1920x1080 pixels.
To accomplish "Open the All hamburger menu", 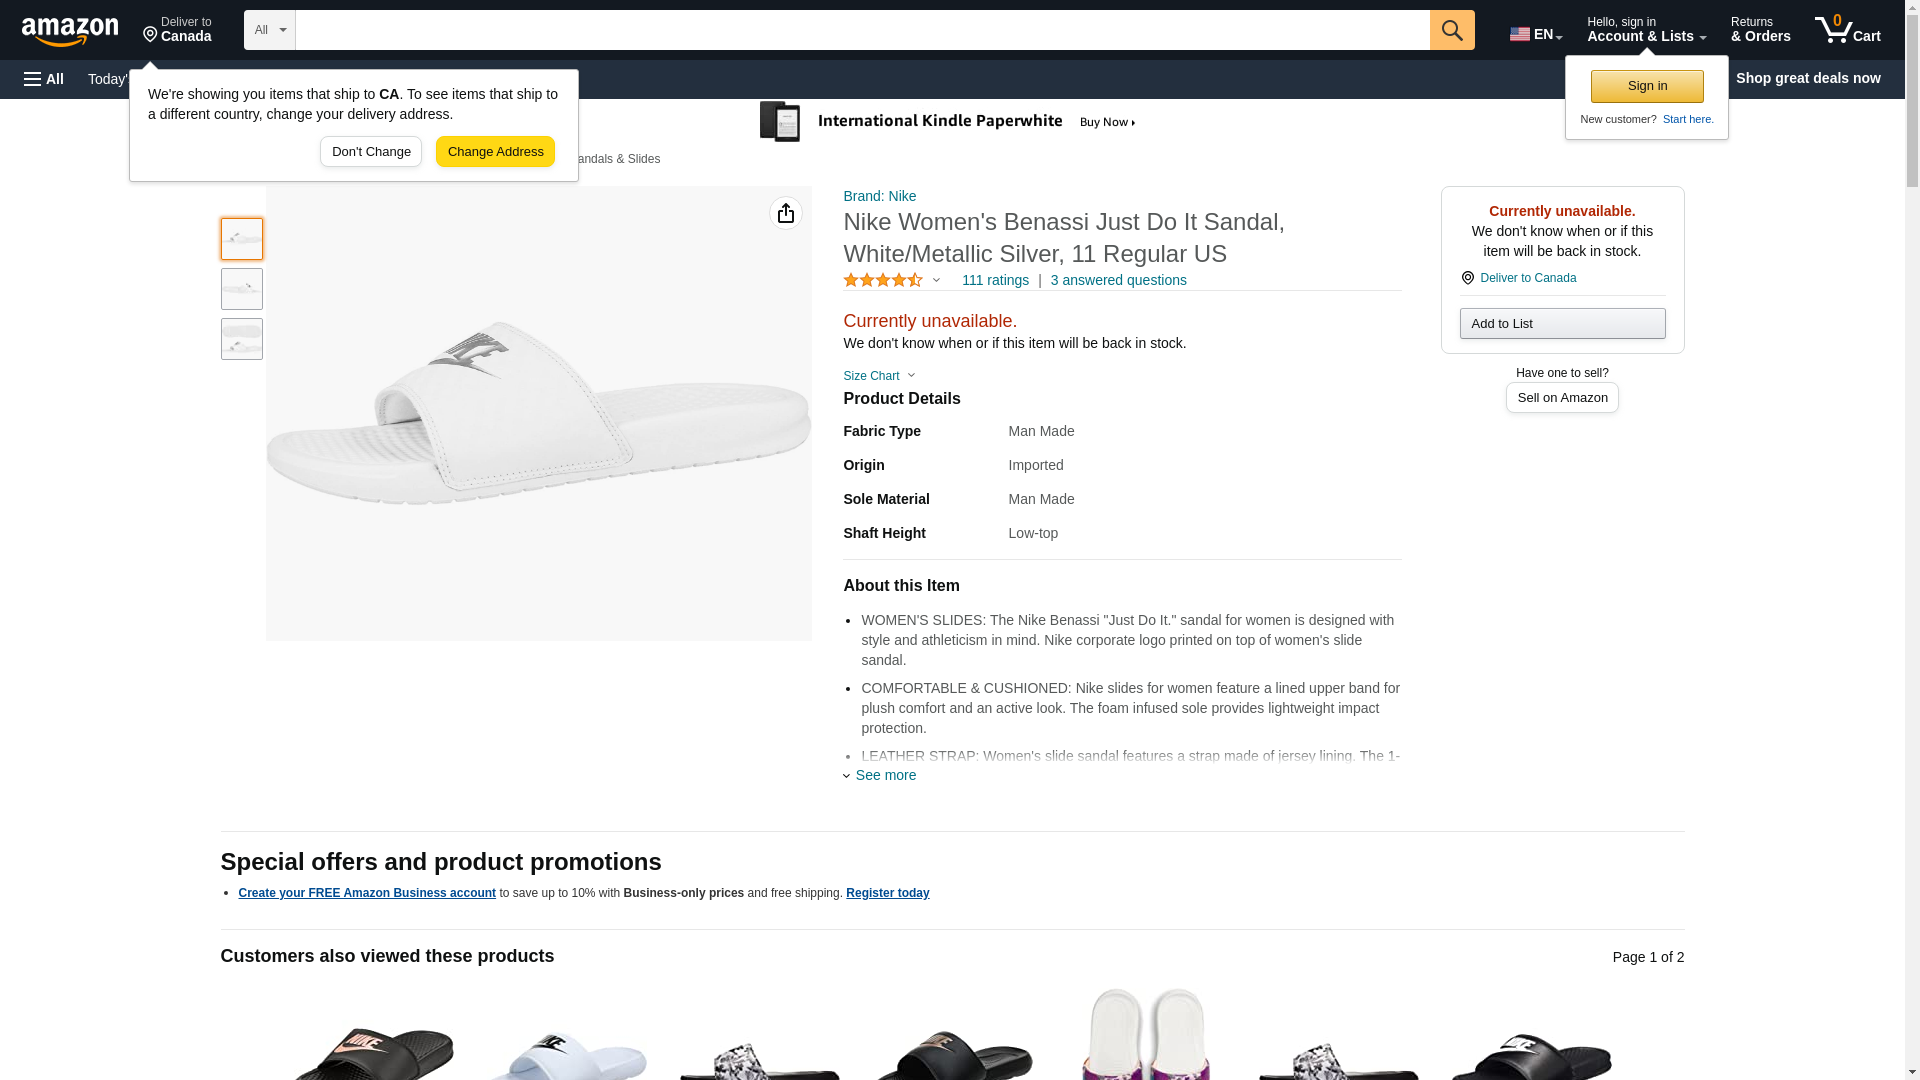I will tap(44, 79).
